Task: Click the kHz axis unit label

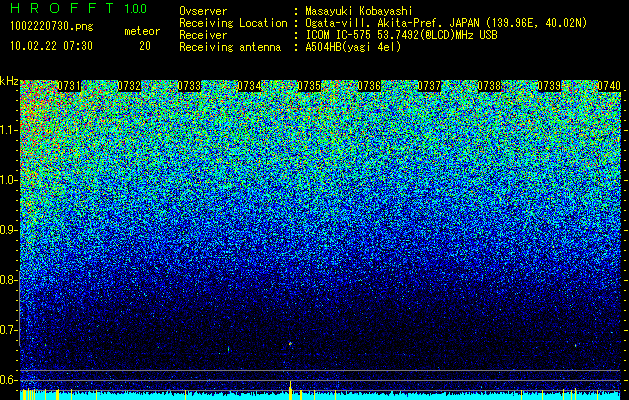Action: click(9, 81)
